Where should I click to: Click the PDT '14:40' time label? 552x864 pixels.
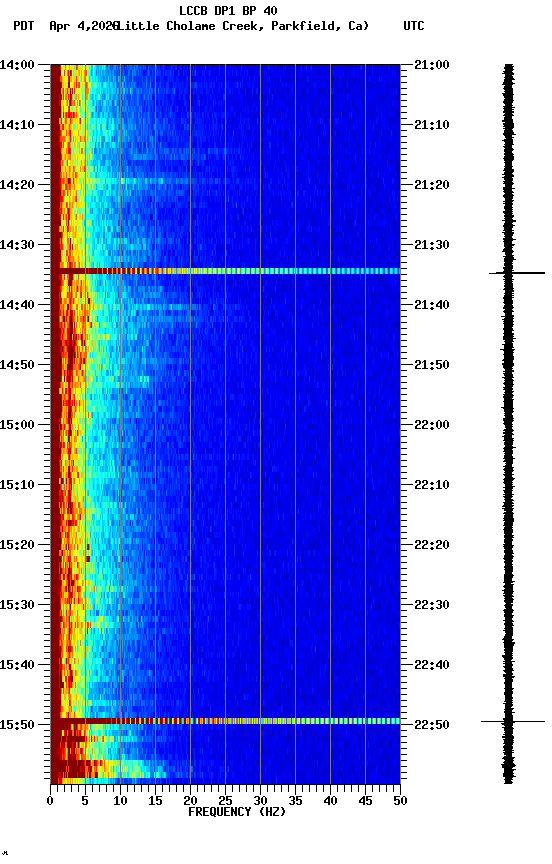(x=17, y=305)
